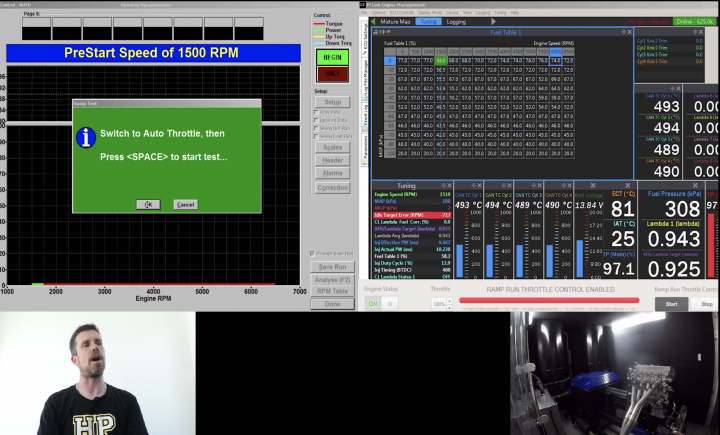Open the Layout menu in PCLink

[x=452, y=13]
